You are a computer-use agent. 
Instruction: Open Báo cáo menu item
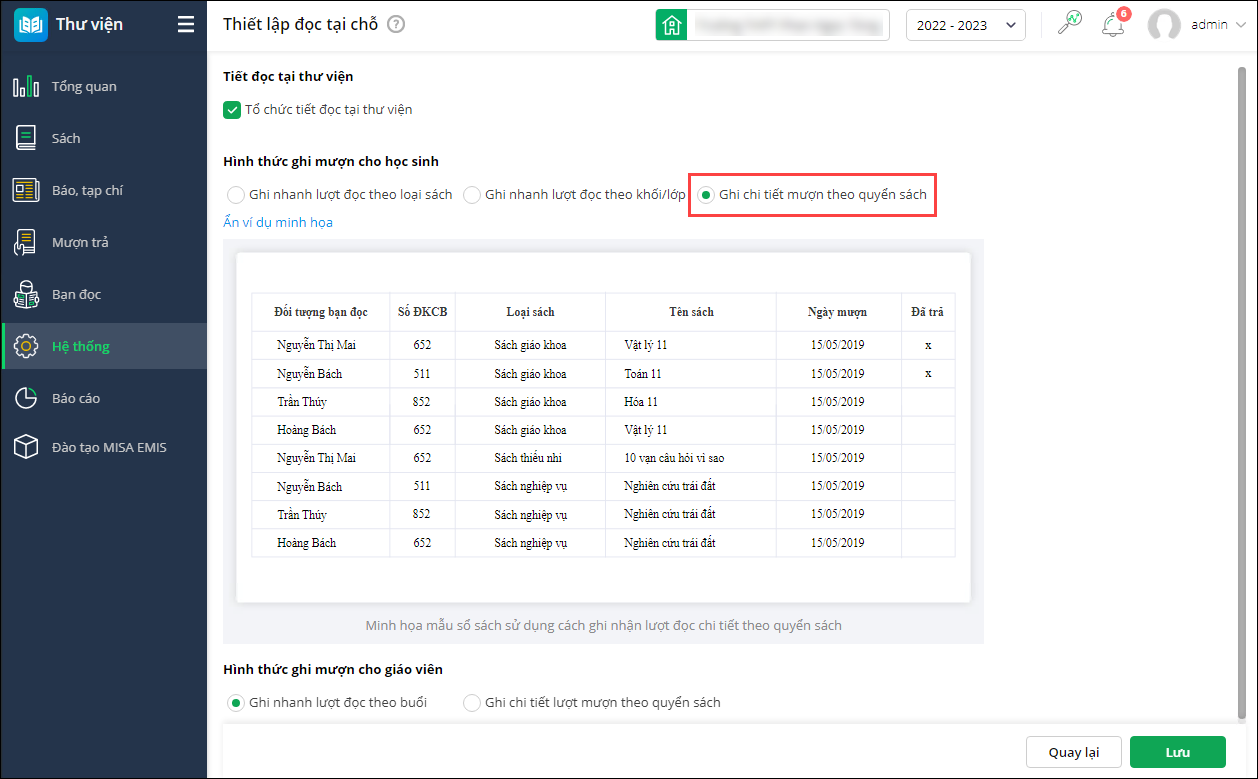tap(104, 398)
